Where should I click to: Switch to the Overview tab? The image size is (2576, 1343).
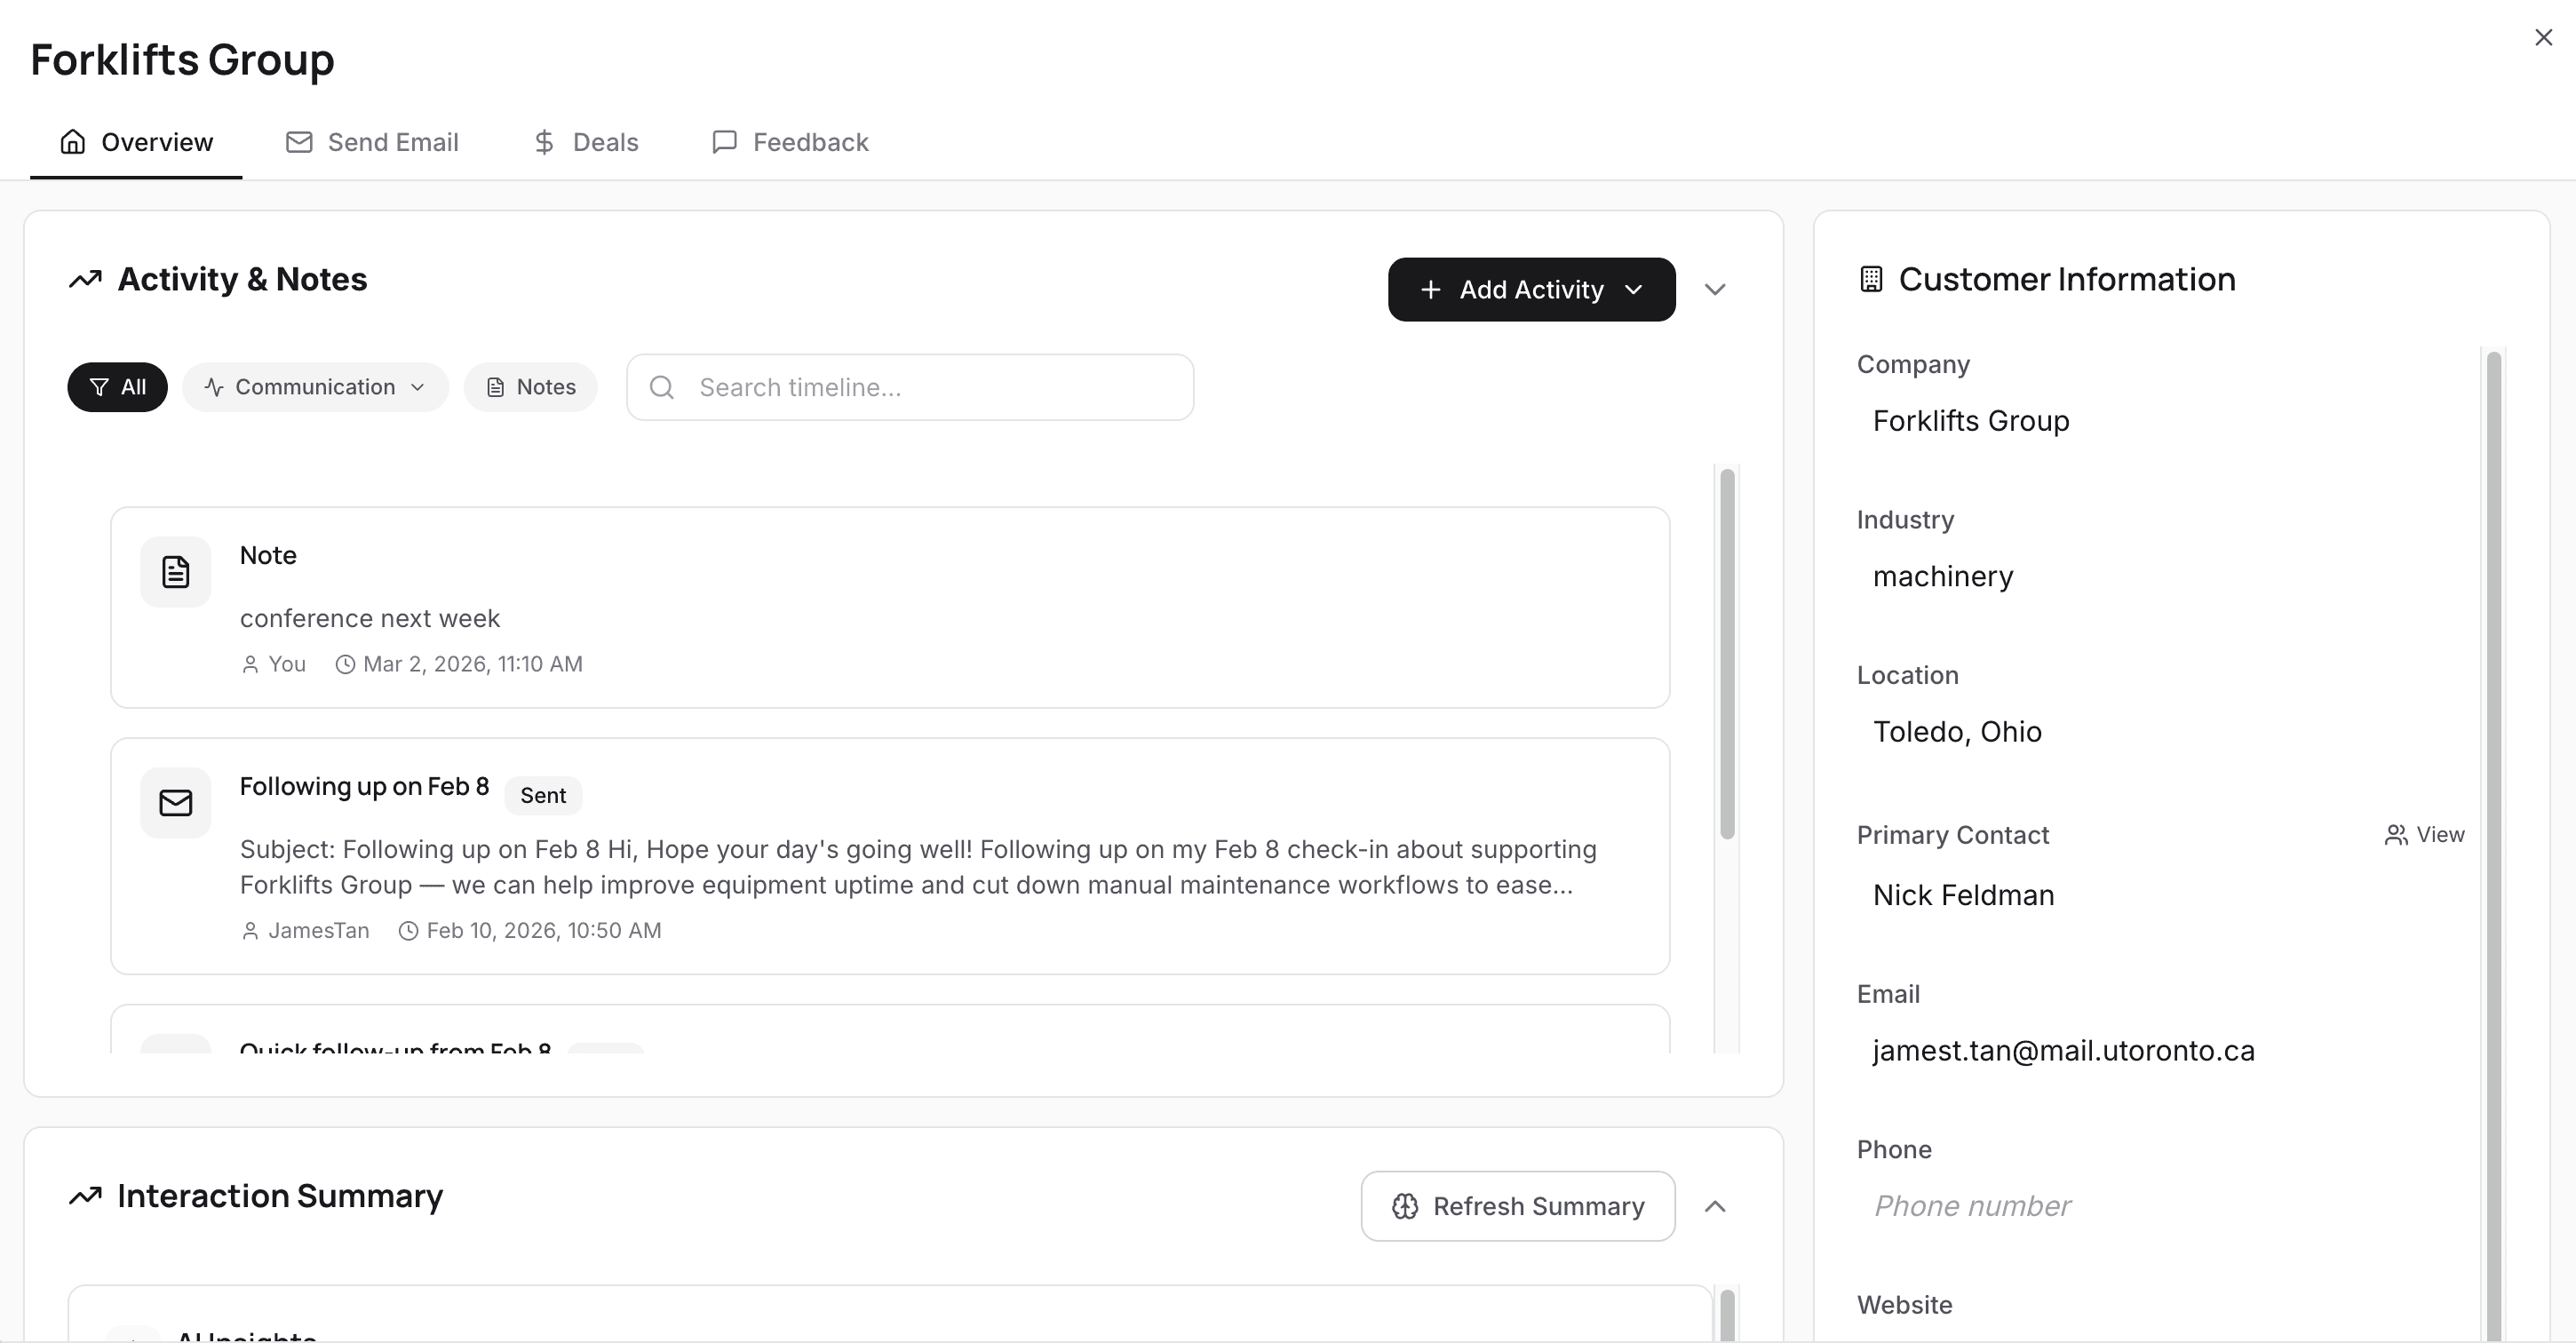(137, 141)
